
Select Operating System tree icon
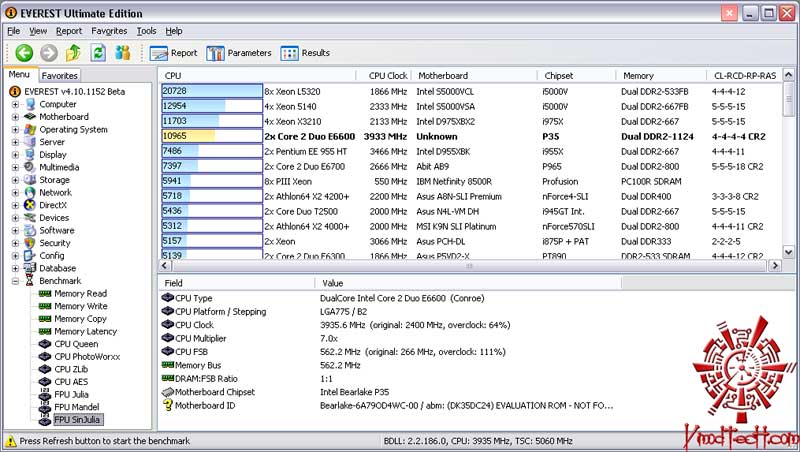[31, 130]
